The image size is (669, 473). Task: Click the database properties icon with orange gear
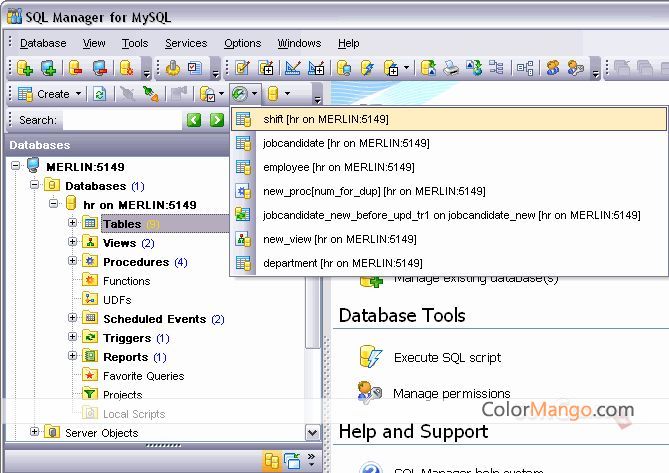click(126, 68)
